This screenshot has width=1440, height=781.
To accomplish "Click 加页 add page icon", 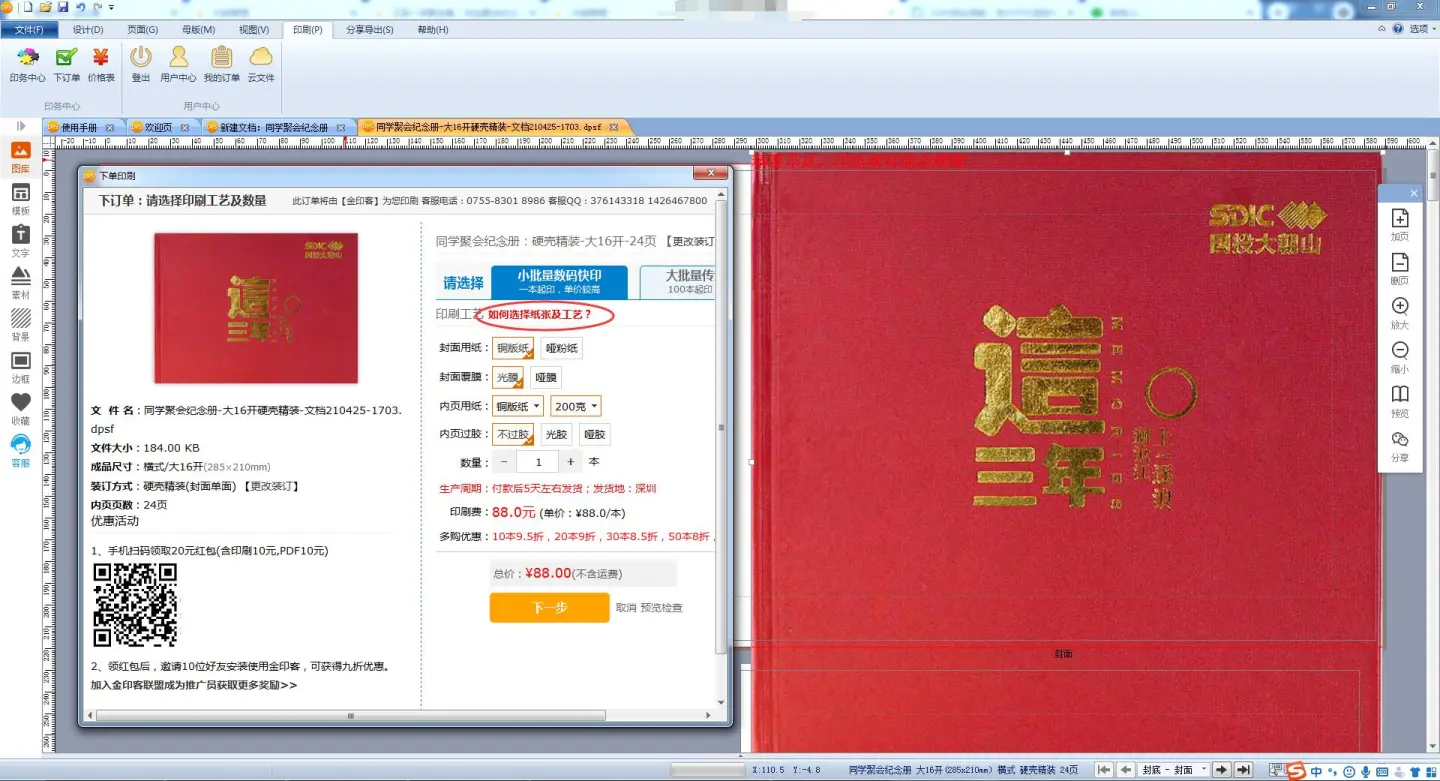I will [x=1400, y=226].
